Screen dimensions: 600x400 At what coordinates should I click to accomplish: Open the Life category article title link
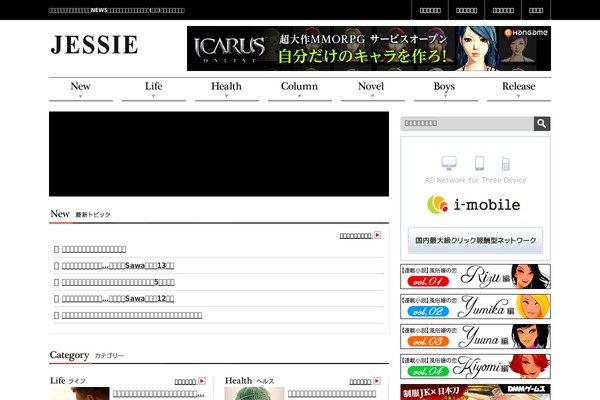[159, 393]
